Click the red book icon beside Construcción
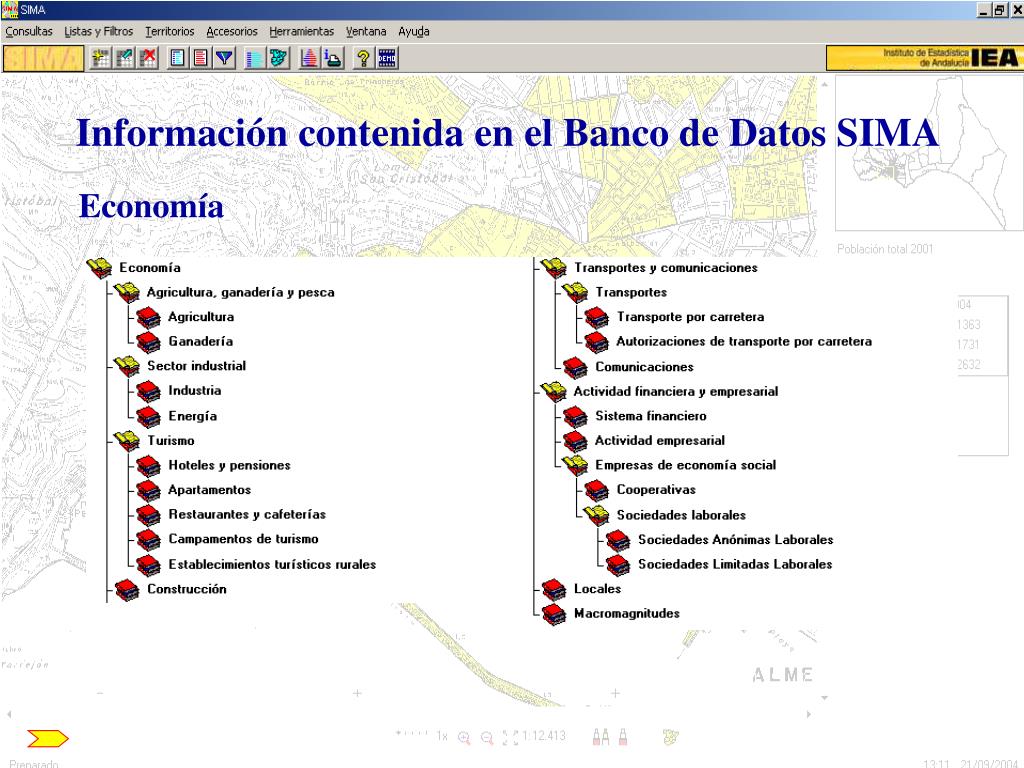Viewport: 1024px width, 768px height. coord(127,590)
